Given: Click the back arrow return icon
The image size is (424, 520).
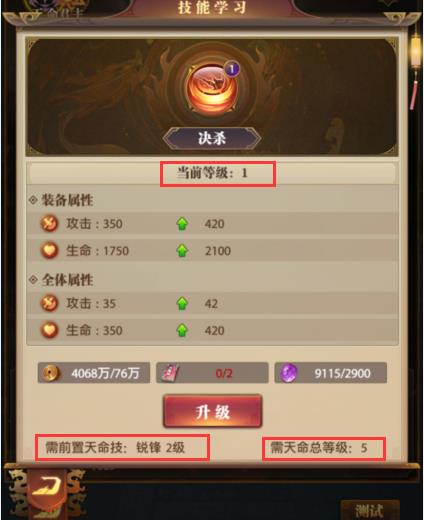Looking at the screenshot, I should tap(46, 486).
